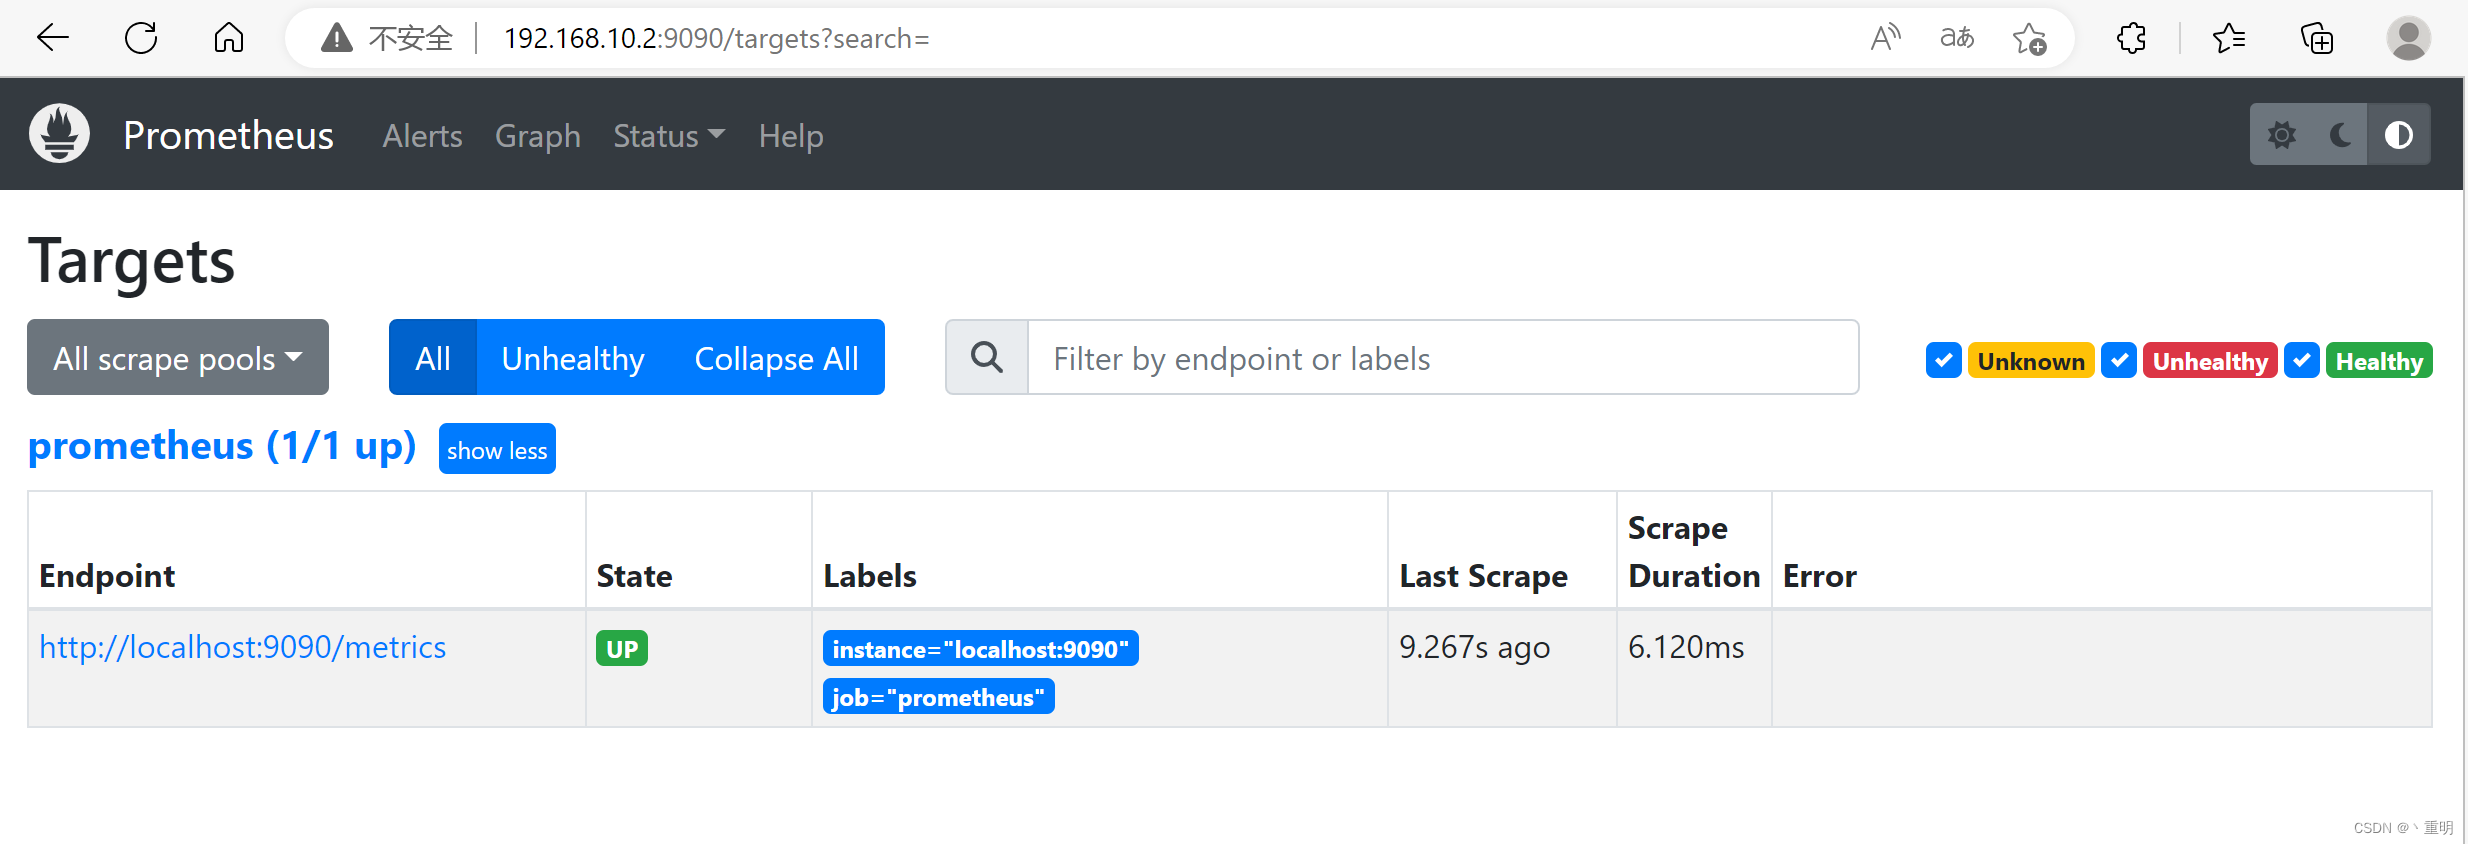Toggle the Unhealthy state checkbox
The width and height of the screenshot is (2468, 844).
click(x=2119, y=360)
